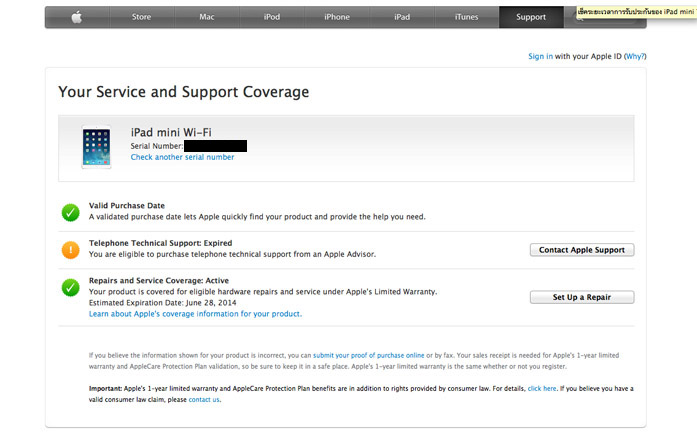Viewport: 697px width, 432px height.
Task: Click the iPad mini product thumbnail
Action: 98,146
